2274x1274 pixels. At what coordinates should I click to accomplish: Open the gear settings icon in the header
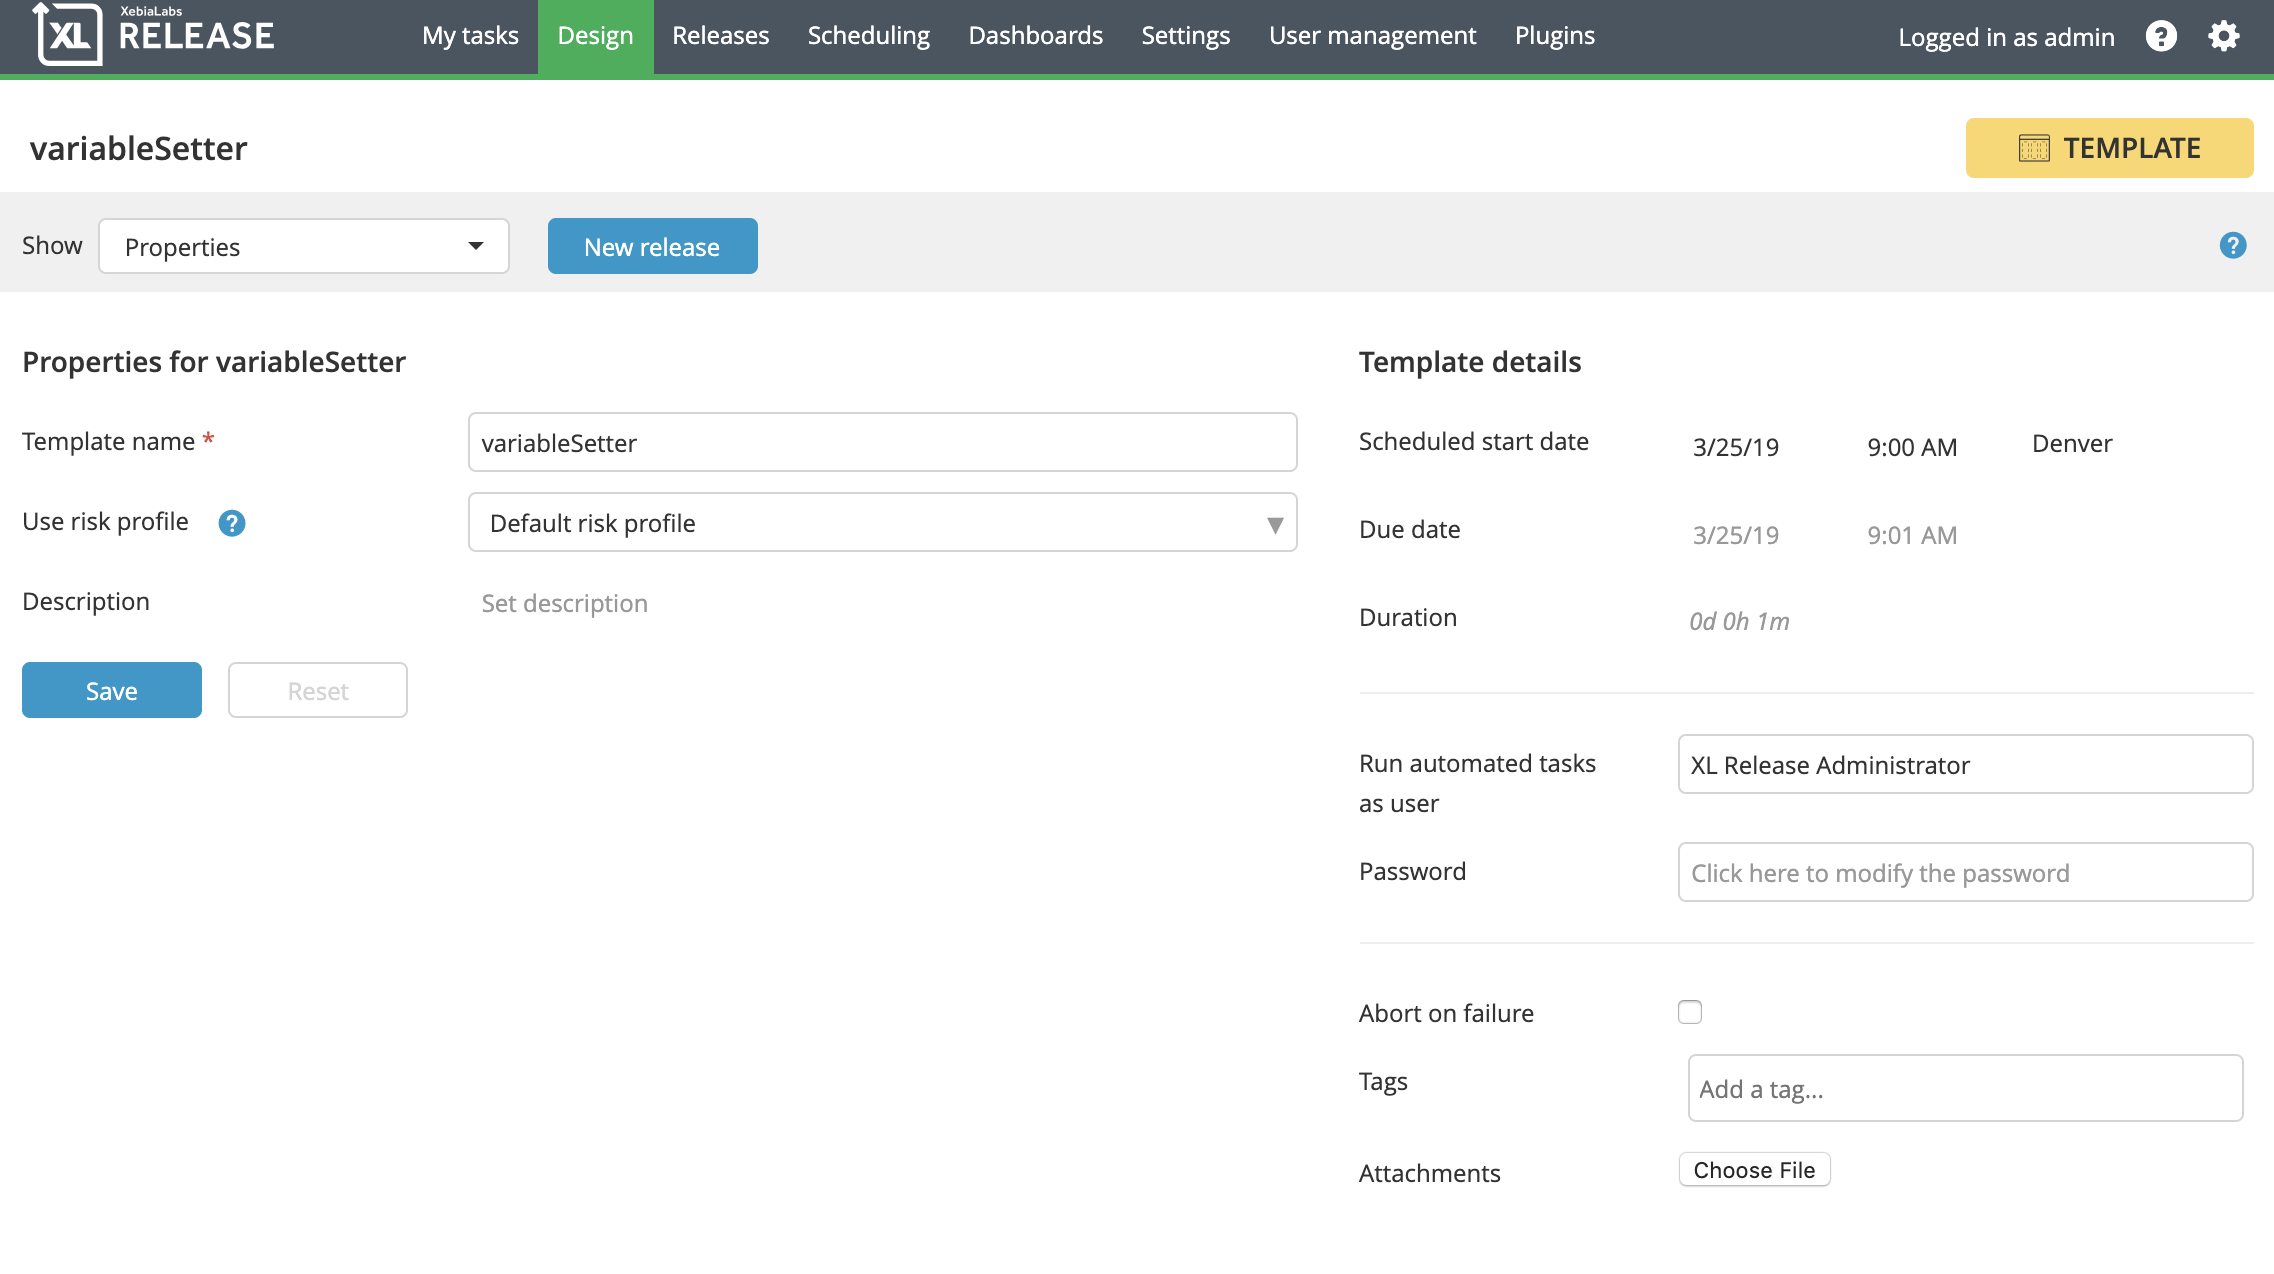[x=2223, y=36]
